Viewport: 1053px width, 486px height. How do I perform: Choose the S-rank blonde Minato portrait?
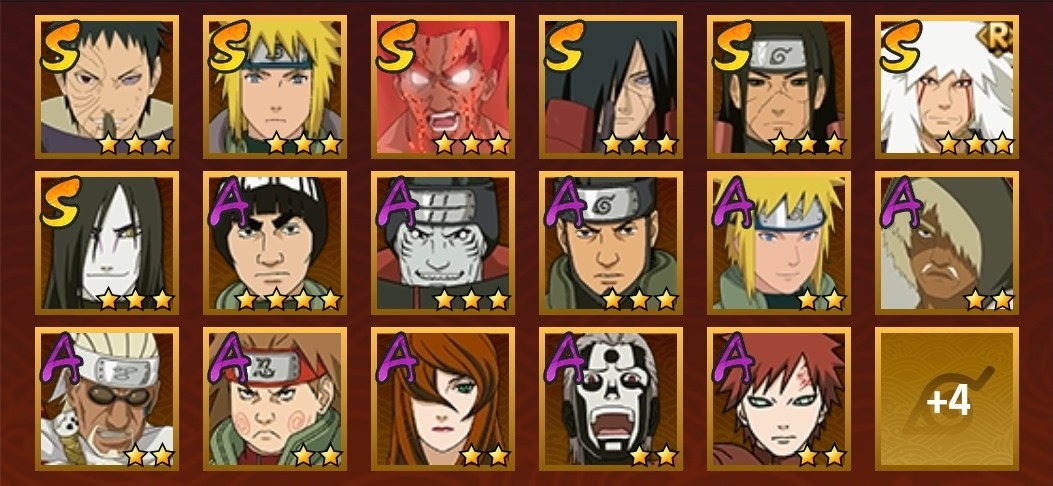pos(275,87)
